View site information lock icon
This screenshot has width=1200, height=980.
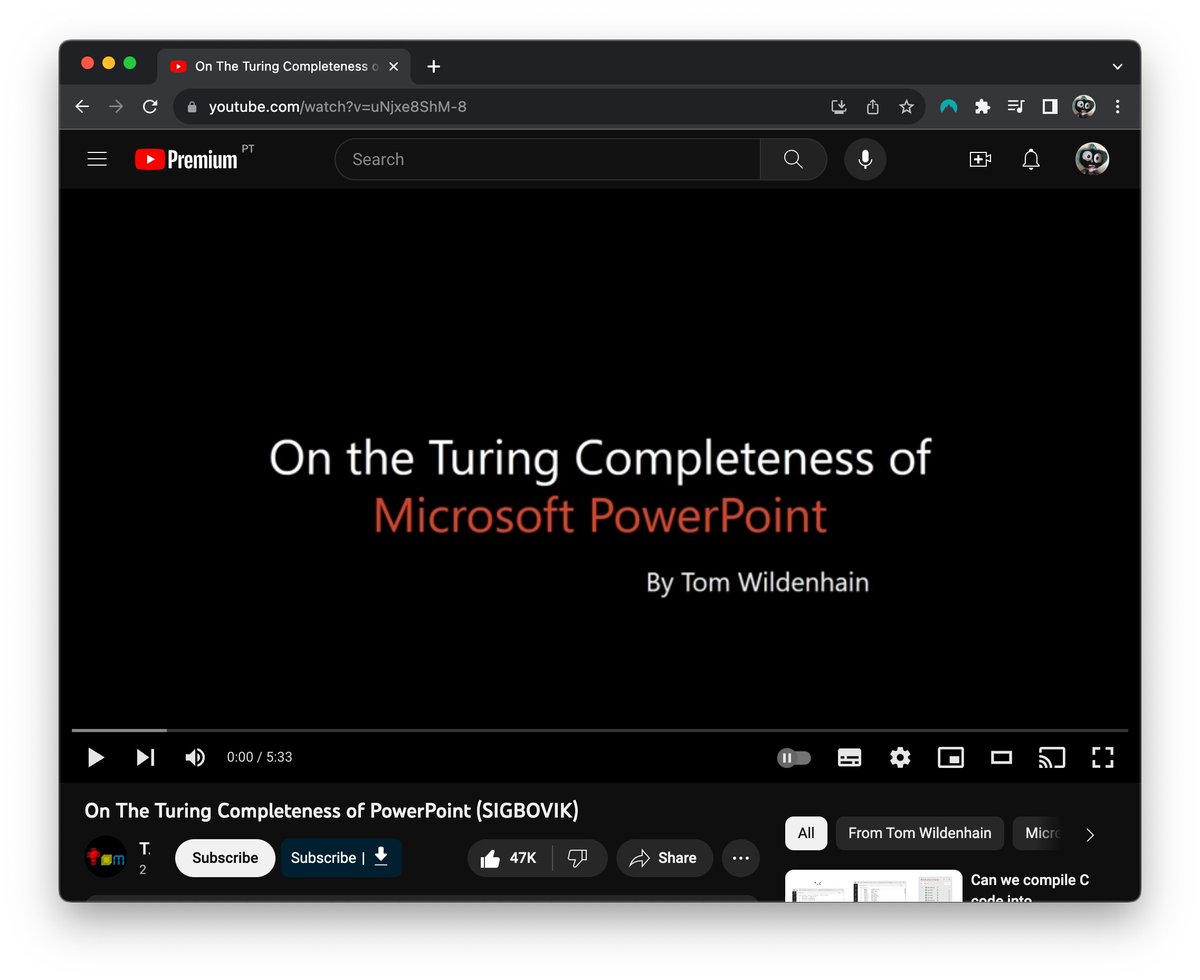point(193,107)
